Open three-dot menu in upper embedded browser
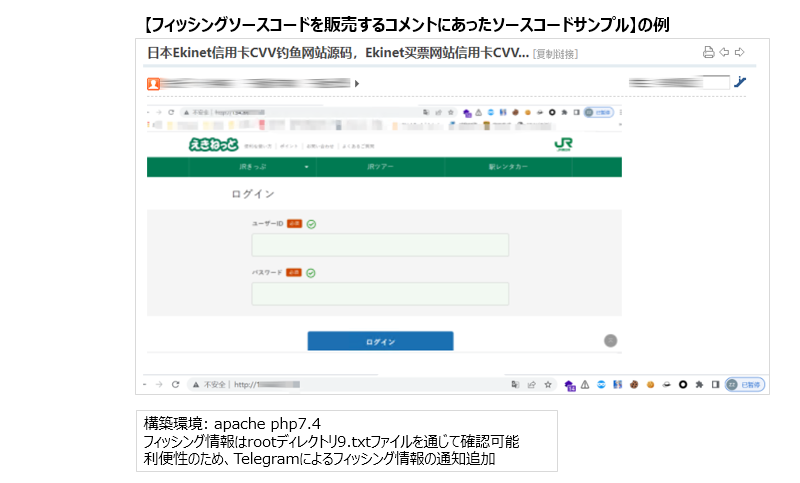800x483 pixels. click(620, 112)
